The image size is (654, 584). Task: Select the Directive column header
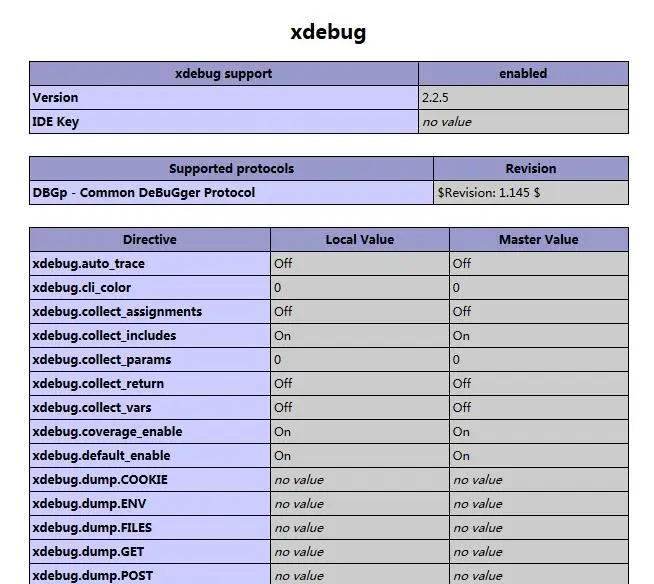[150, 240]
